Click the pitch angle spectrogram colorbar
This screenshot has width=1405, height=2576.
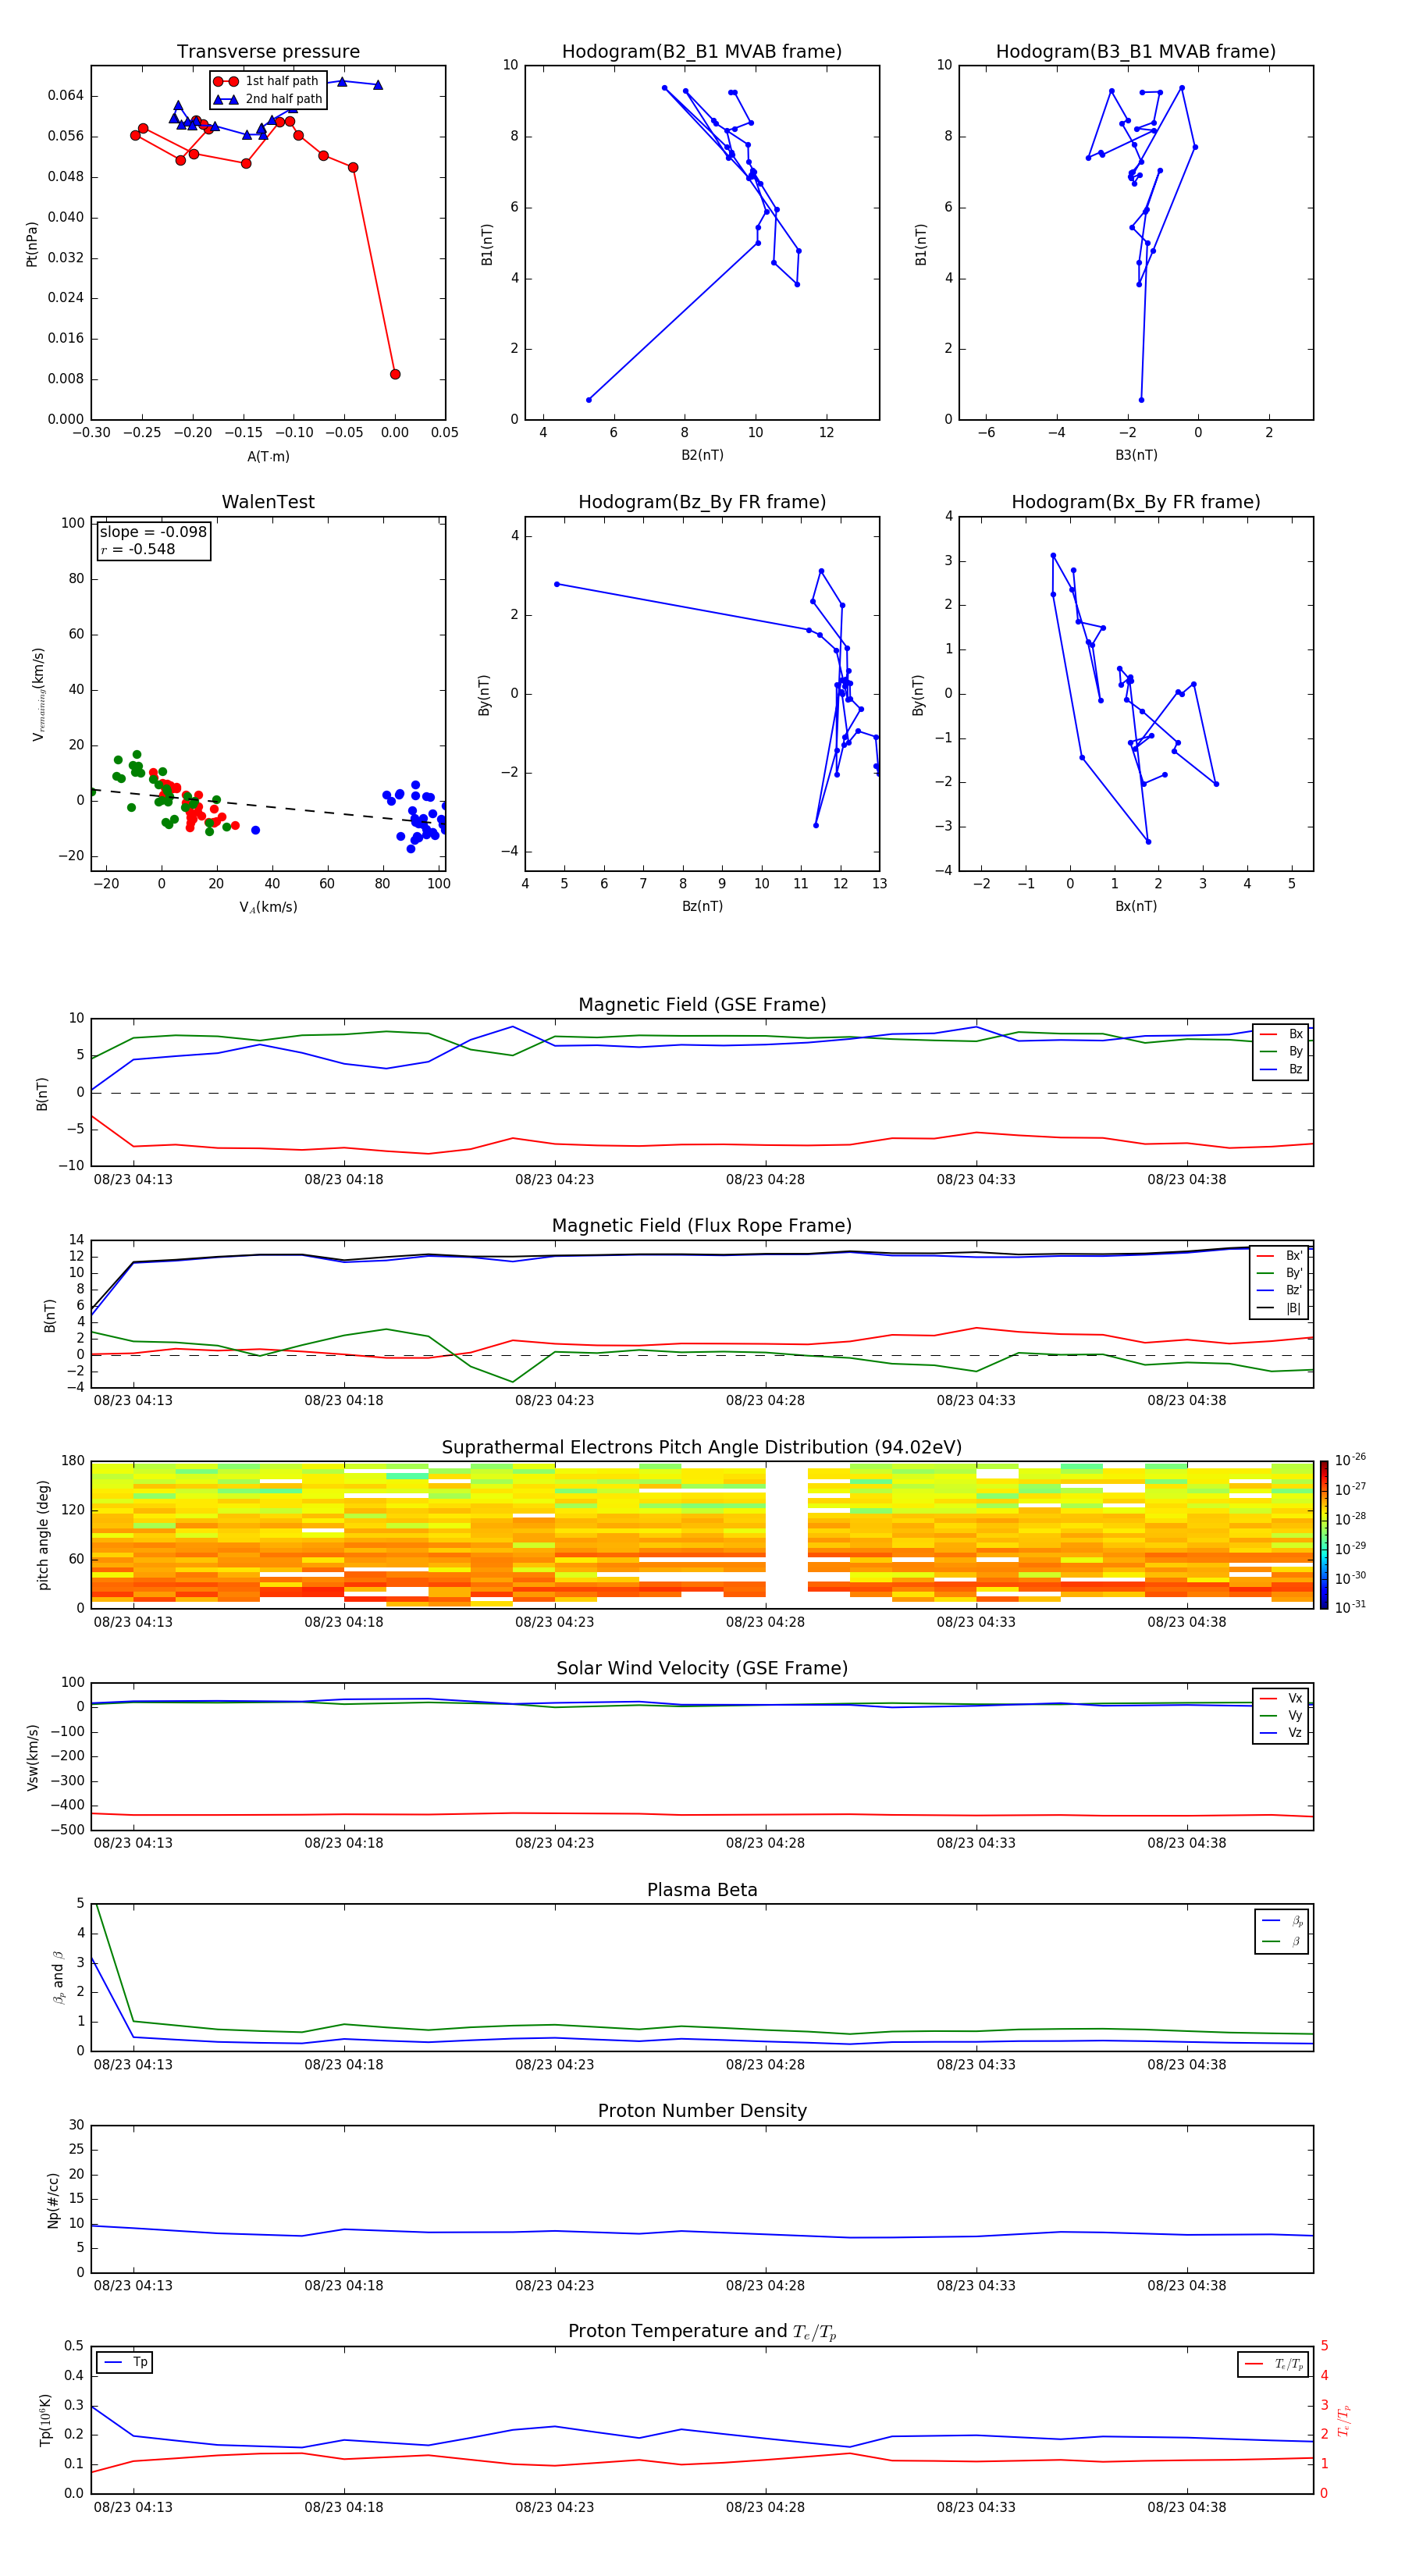point(1324,1535)
